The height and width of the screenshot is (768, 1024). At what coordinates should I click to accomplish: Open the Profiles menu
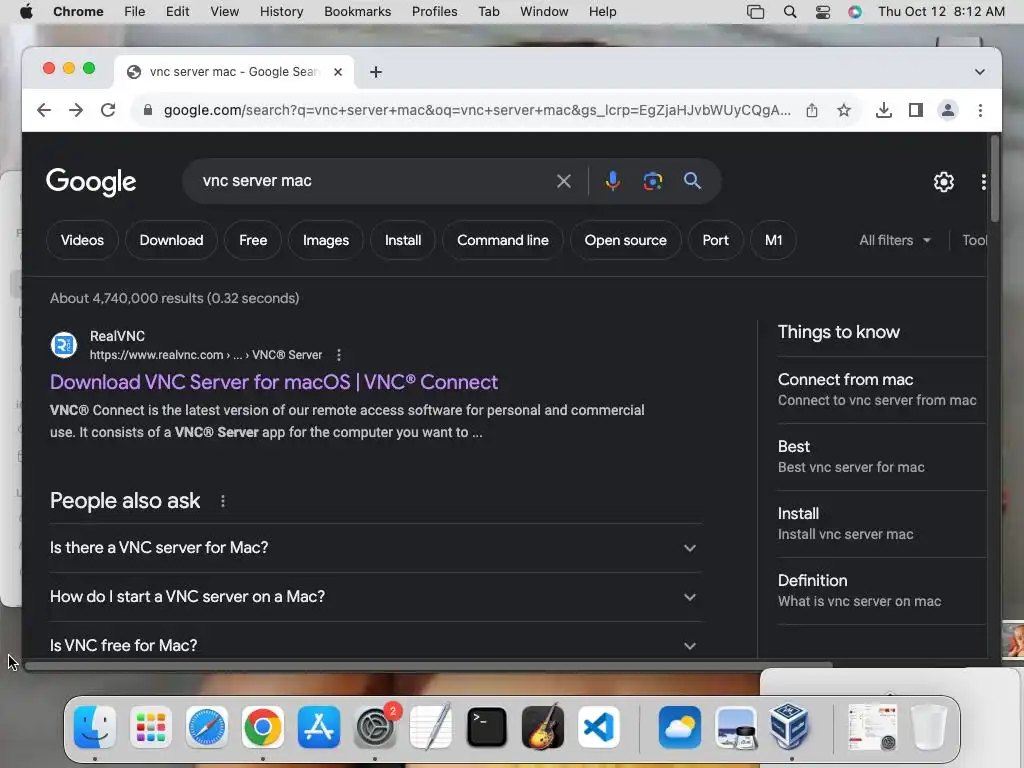(434, 12)
